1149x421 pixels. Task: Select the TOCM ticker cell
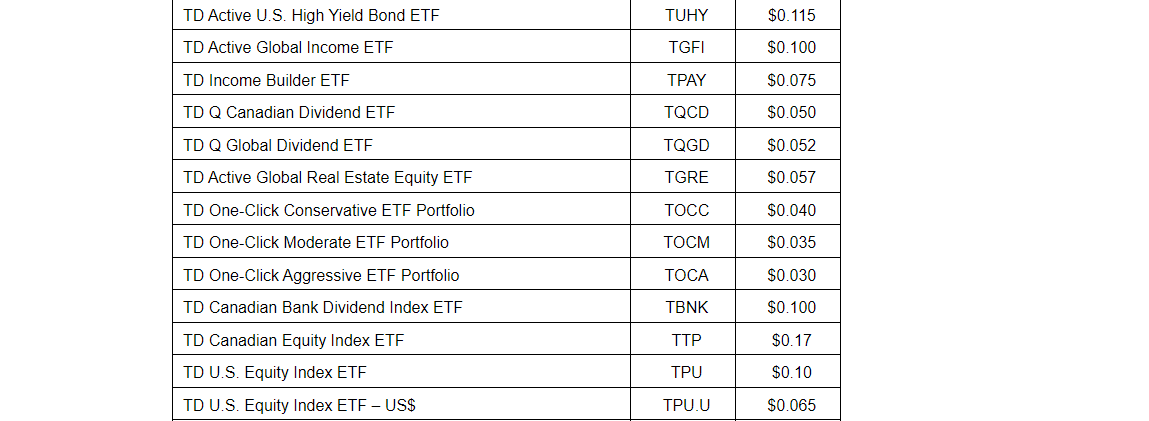[686, 242]
